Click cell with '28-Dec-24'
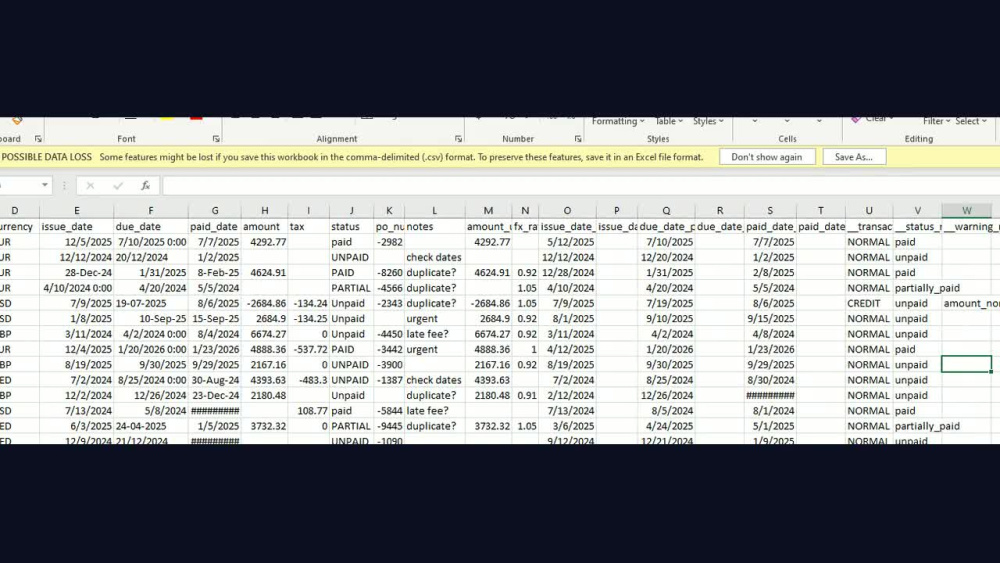 [x=77, y=273]
